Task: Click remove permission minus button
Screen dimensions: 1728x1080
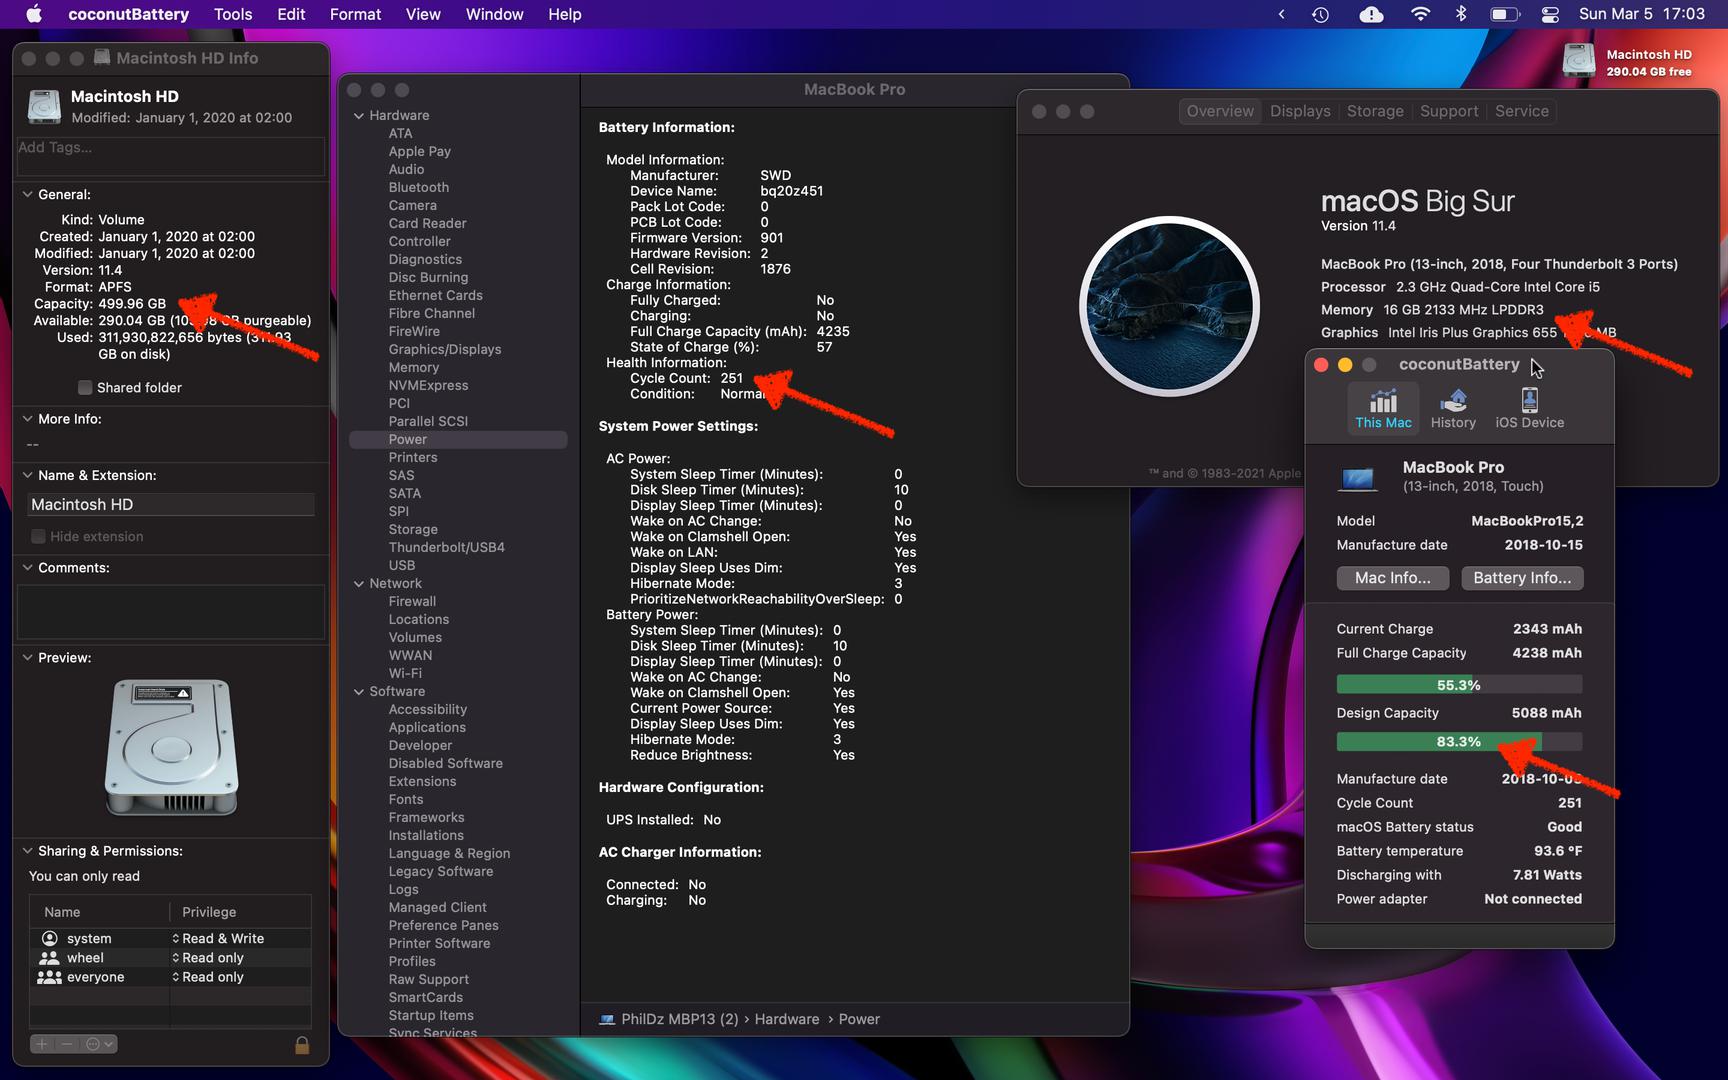Action: [66, 1044]
